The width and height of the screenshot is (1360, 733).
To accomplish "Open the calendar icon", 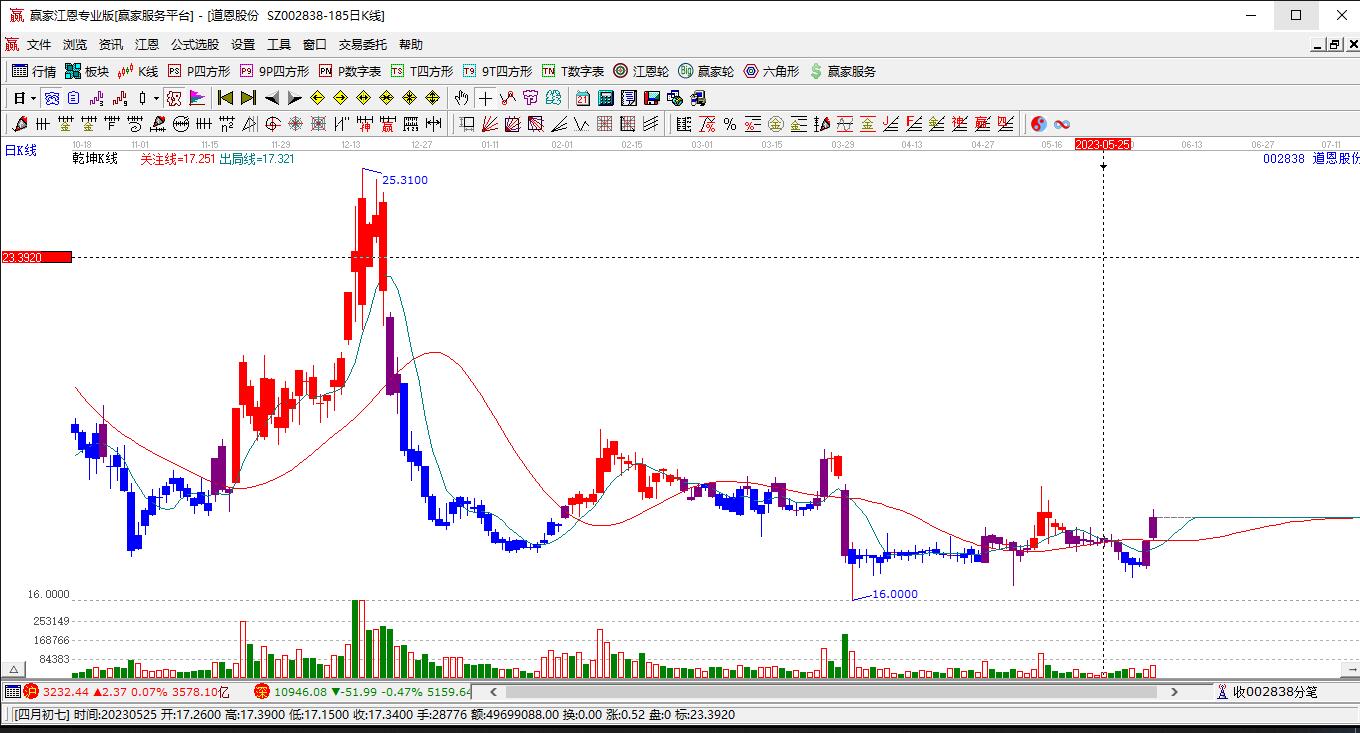I will click(x=583, y=98).
